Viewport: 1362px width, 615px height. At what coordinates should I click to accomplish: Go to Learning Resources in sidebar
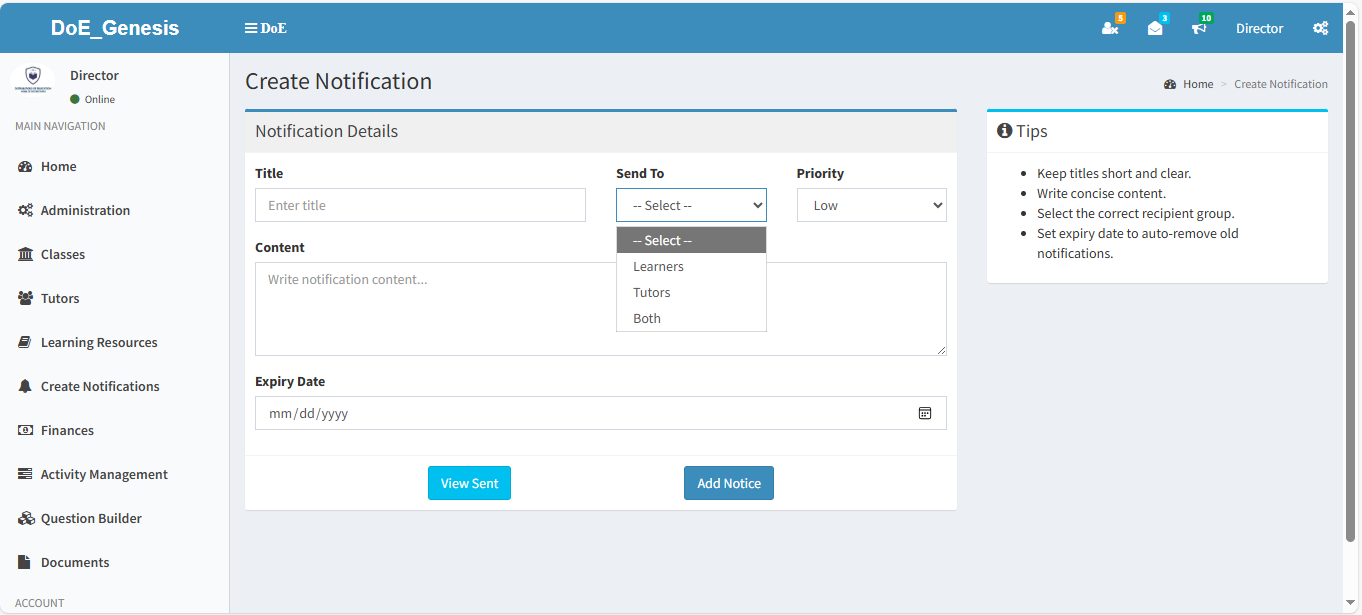pos(99,342)
